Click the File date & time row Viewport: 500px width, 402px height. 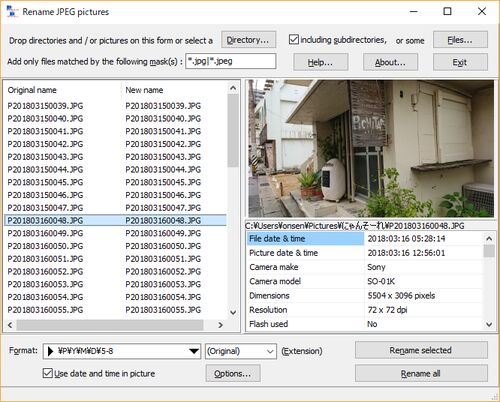tap(365, 239)
